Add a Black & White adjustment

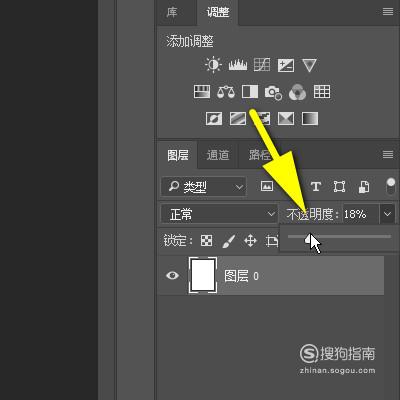250,92
